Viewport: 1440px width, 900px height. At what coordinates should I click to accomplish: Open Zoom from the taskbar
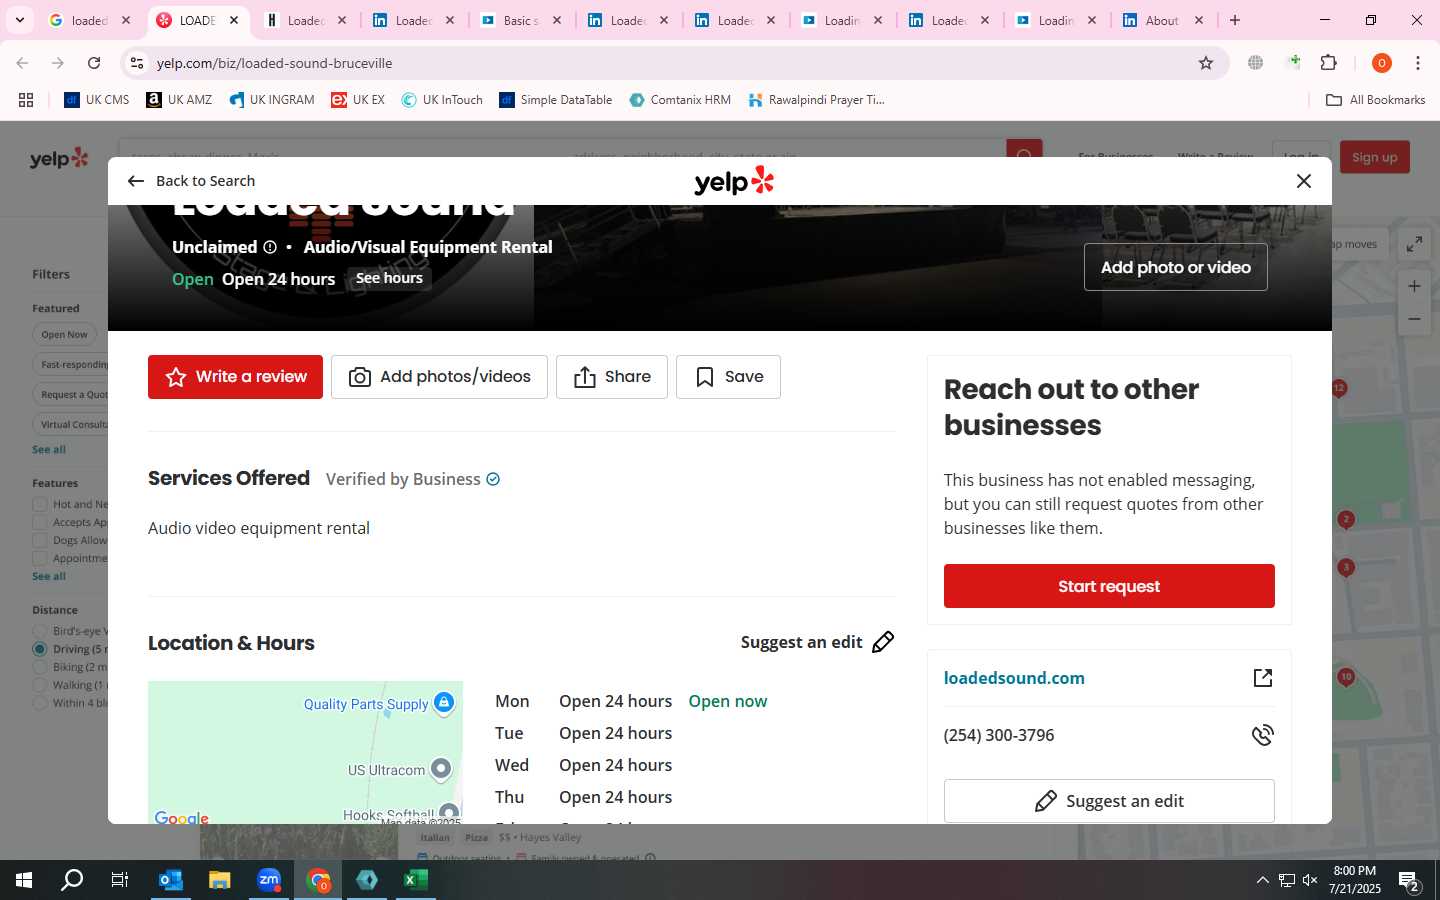click(x=269, y=880)
